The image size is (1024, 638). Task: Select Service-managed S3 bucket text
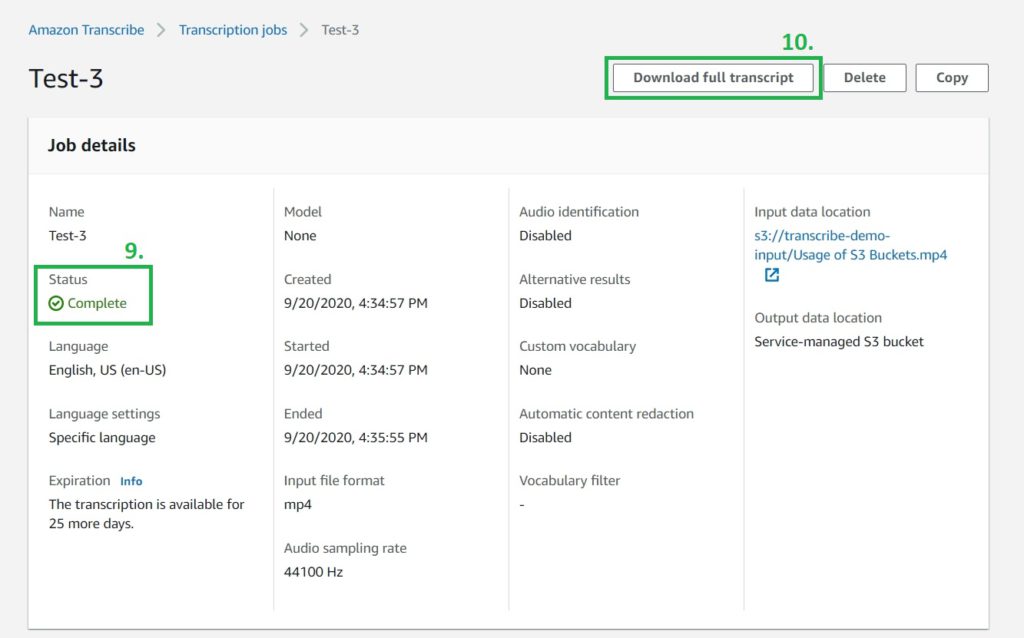pyautogui.click(x=839, y=342)
